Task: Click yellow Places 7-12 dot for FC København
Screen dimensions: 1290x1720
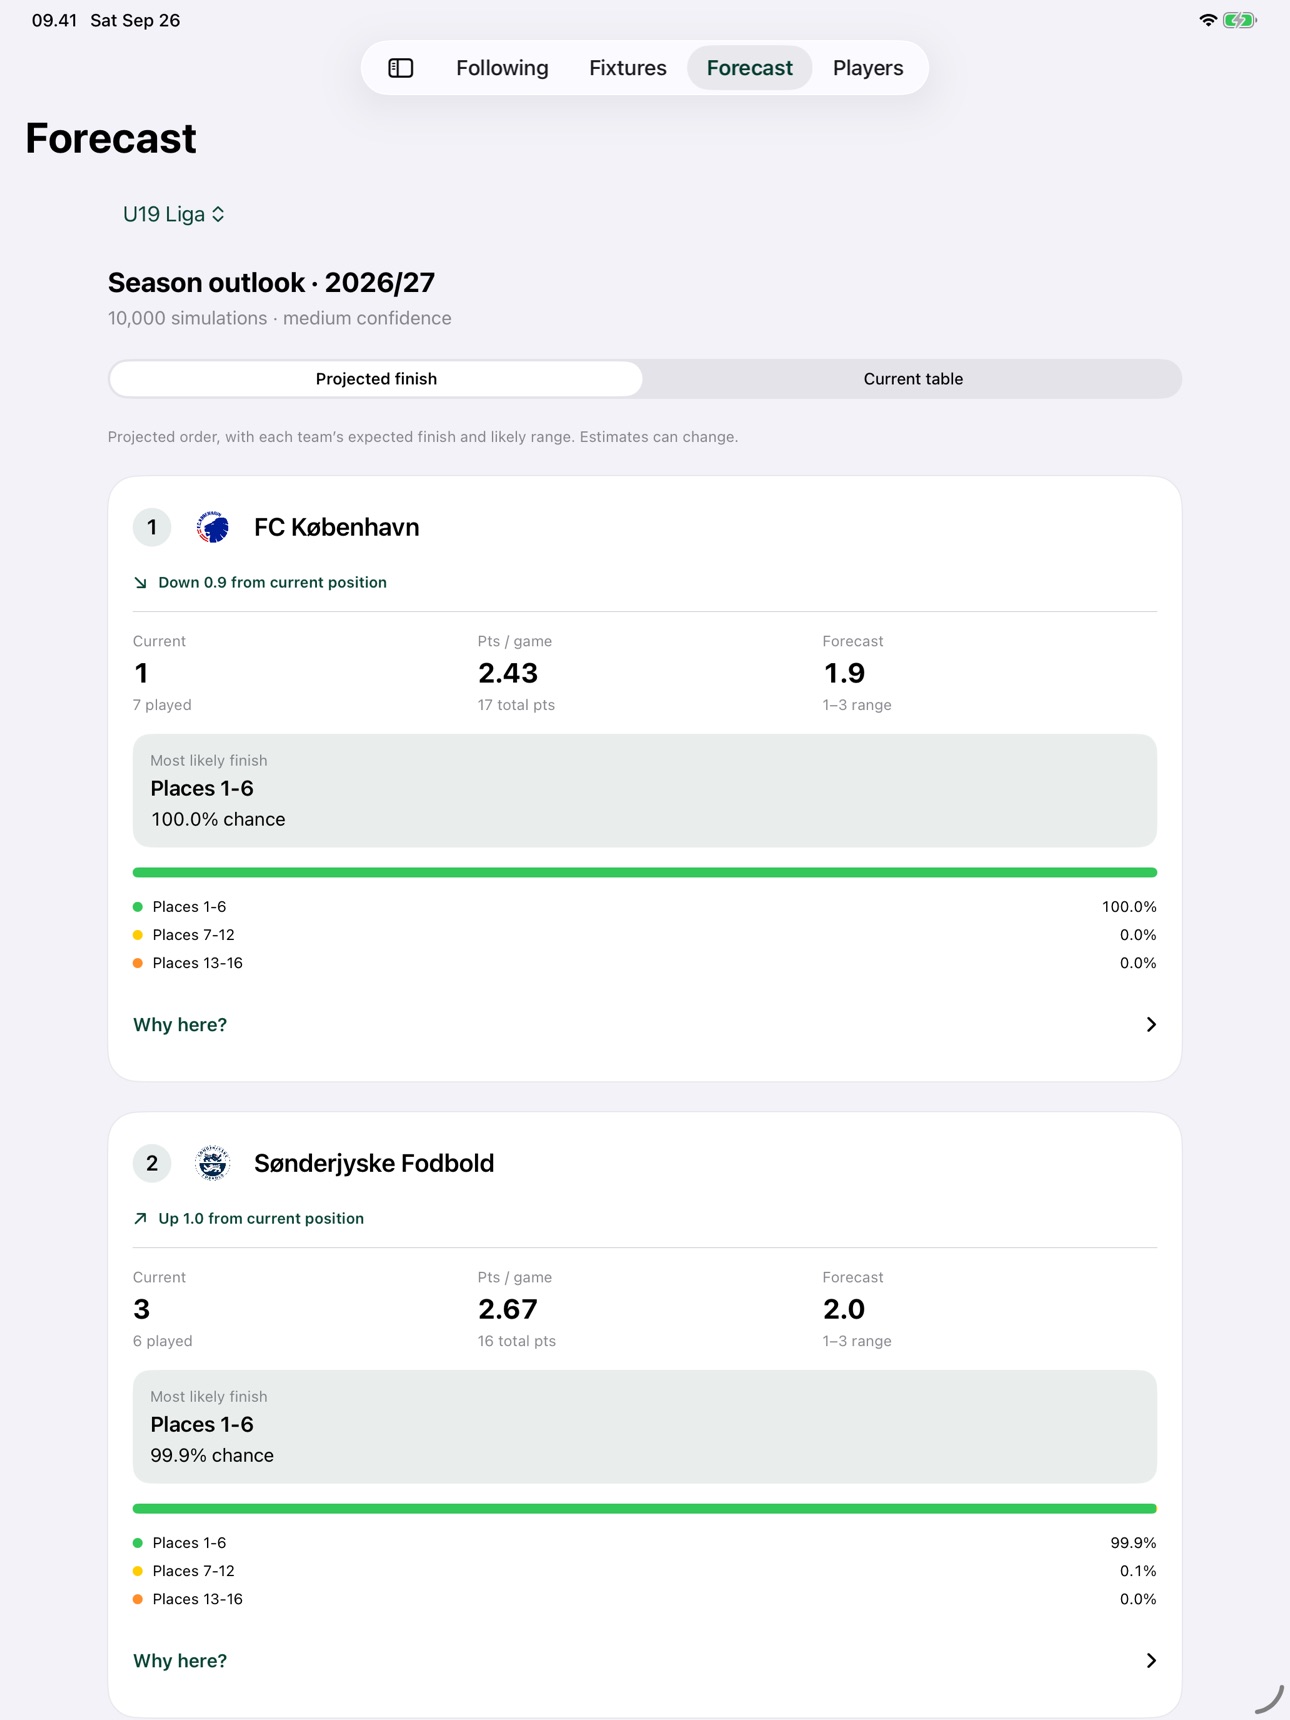Action: click(x=138, y=935)
